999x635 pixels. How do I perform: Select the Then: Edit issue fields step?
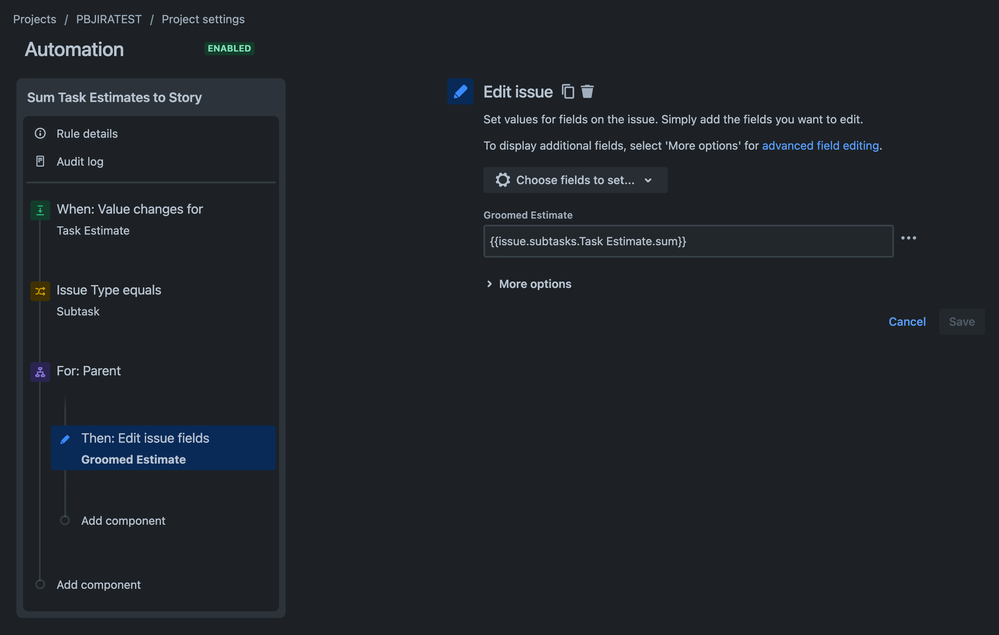pos(163,448)
